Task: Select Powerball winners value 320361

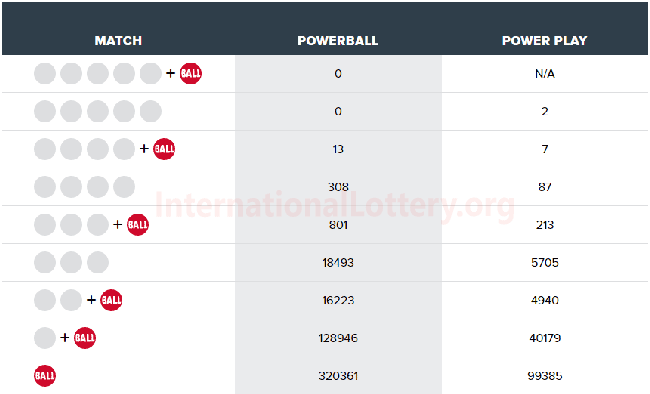Action: [x=338, y=376]
